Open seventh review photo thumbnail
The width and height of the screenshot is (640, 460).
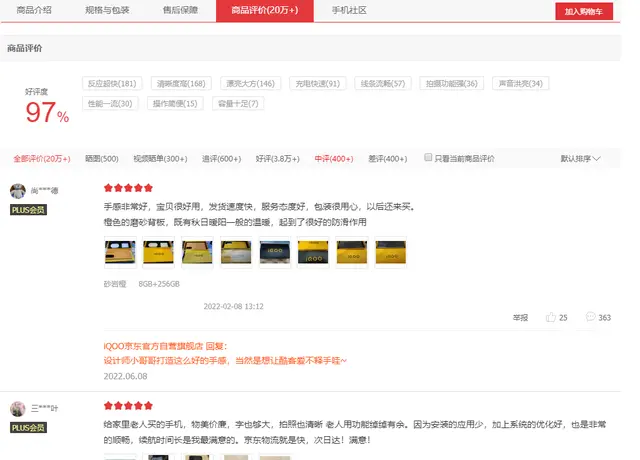coord(352,252)
